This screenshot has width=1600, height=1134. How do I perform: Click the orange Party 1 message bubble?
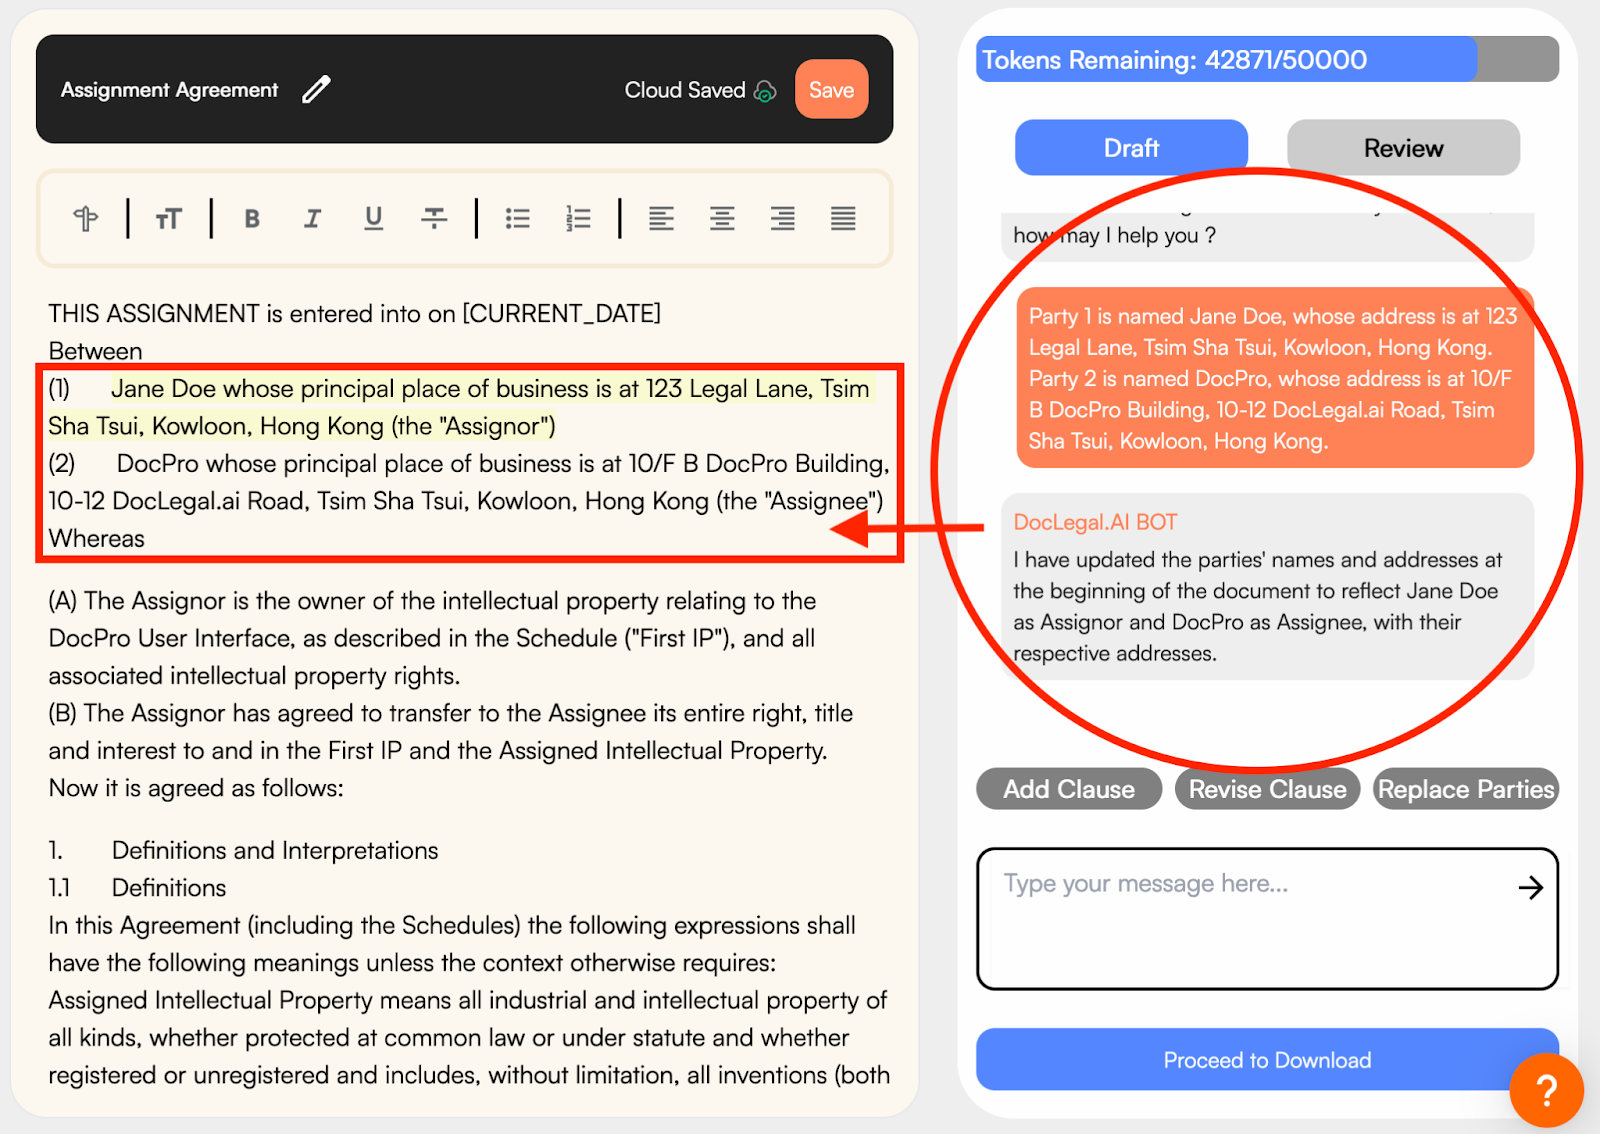point(1275,378)
